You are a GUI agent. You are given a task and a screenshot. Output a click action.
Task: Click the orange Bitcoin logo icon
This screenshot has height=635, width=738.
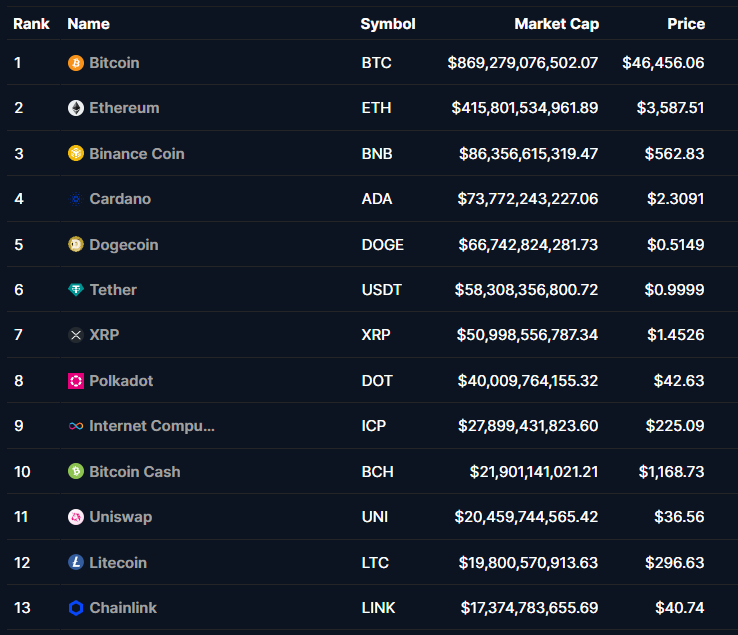76,63
